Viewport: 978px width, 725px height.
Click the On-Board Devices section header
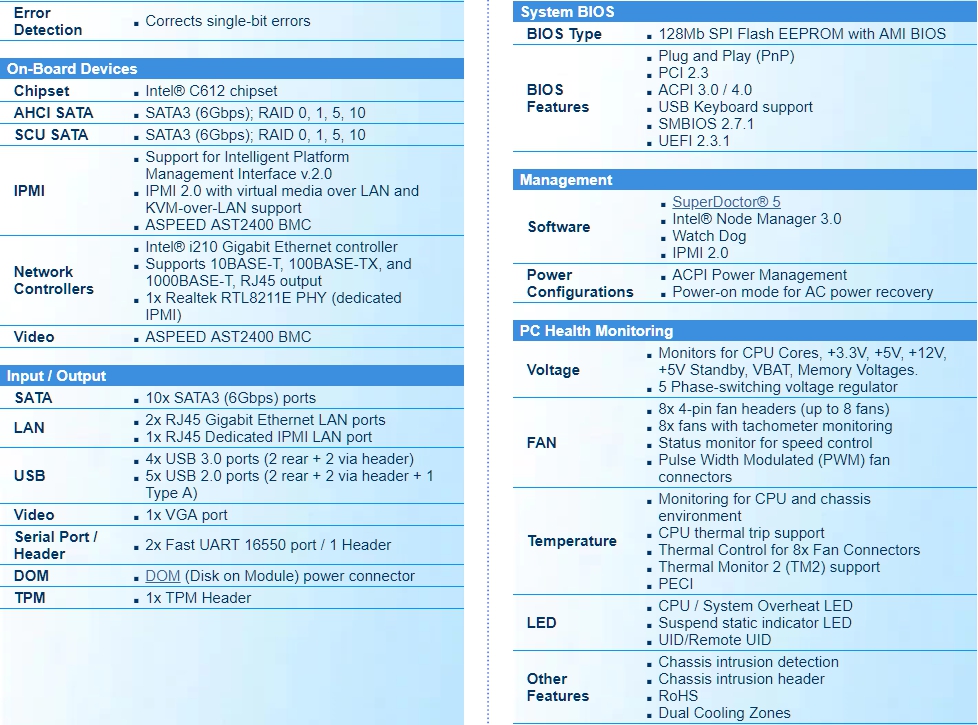point(72,69)
